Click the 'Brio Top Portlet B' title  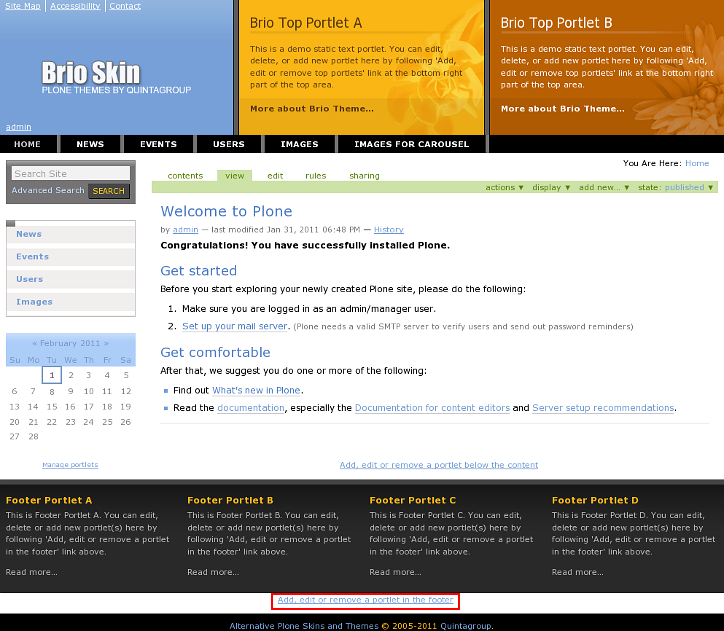(556, 23)
